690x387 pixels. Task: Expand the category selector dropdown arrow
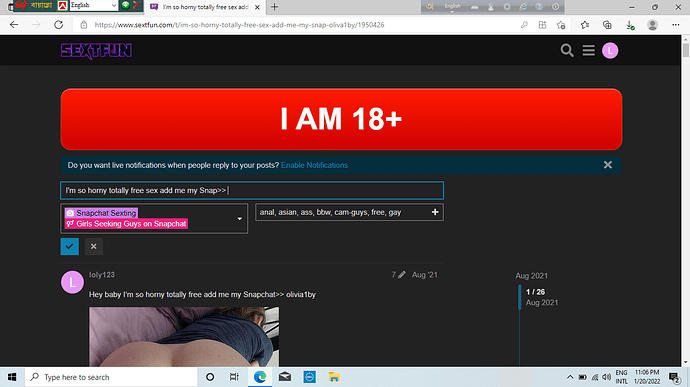click(x=239, y=219)
